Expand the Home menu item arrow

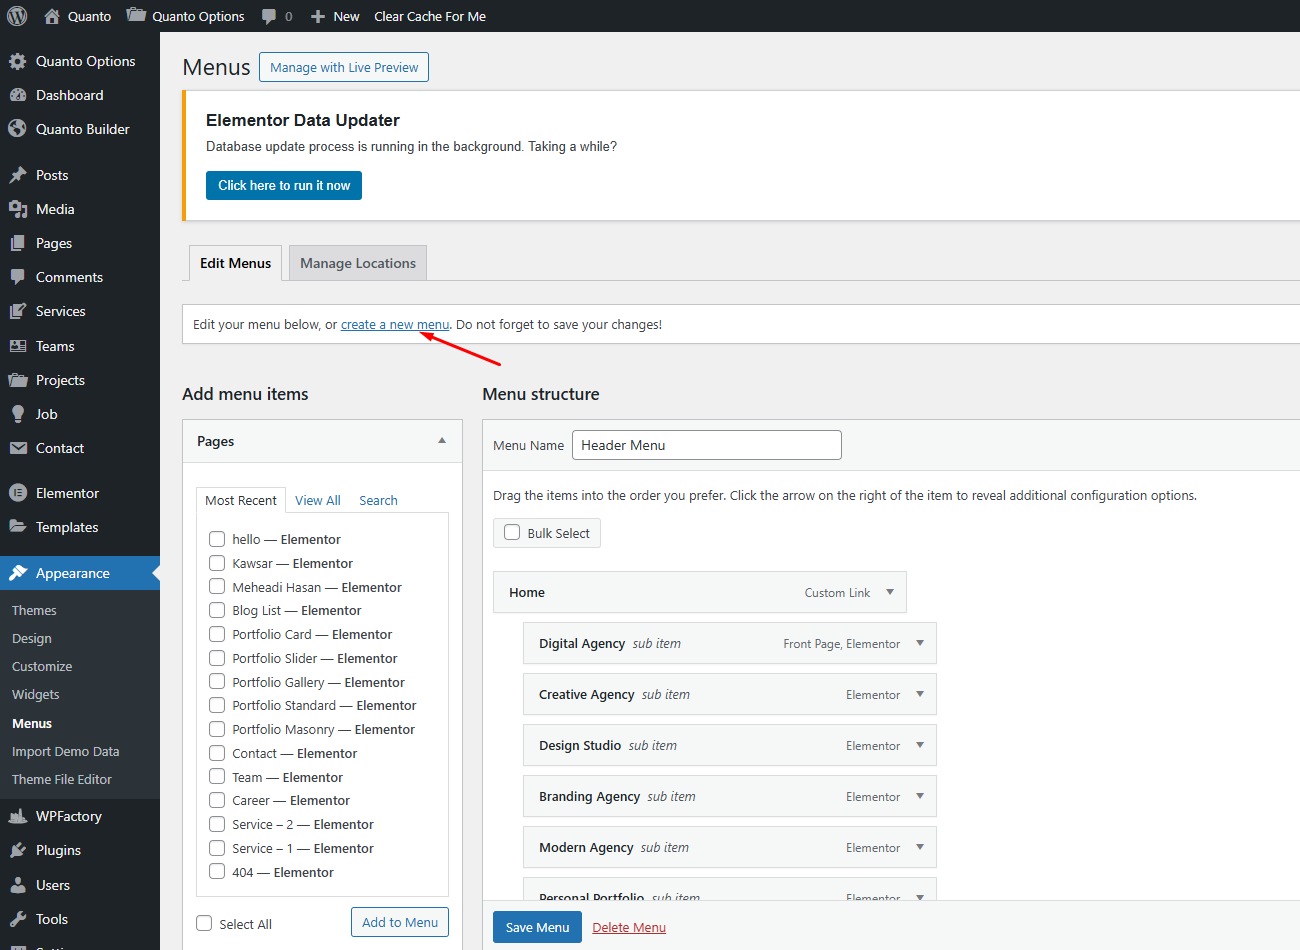890,592
